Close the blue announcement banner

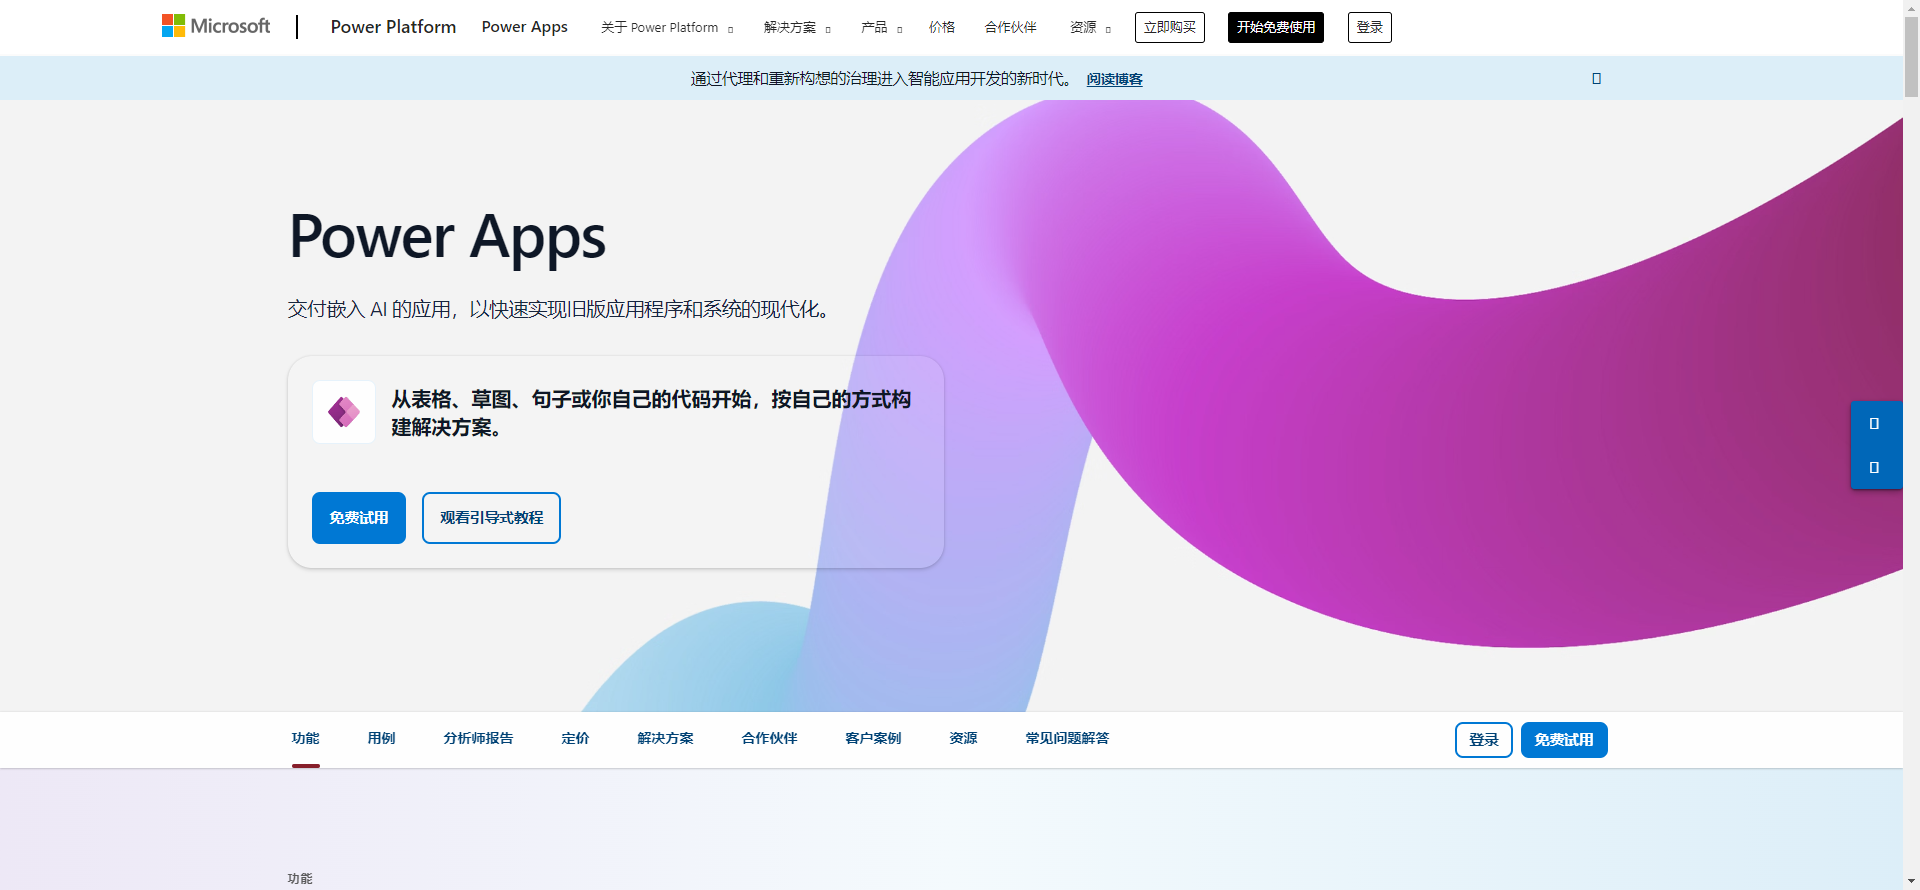click(x=1596, y=78)
